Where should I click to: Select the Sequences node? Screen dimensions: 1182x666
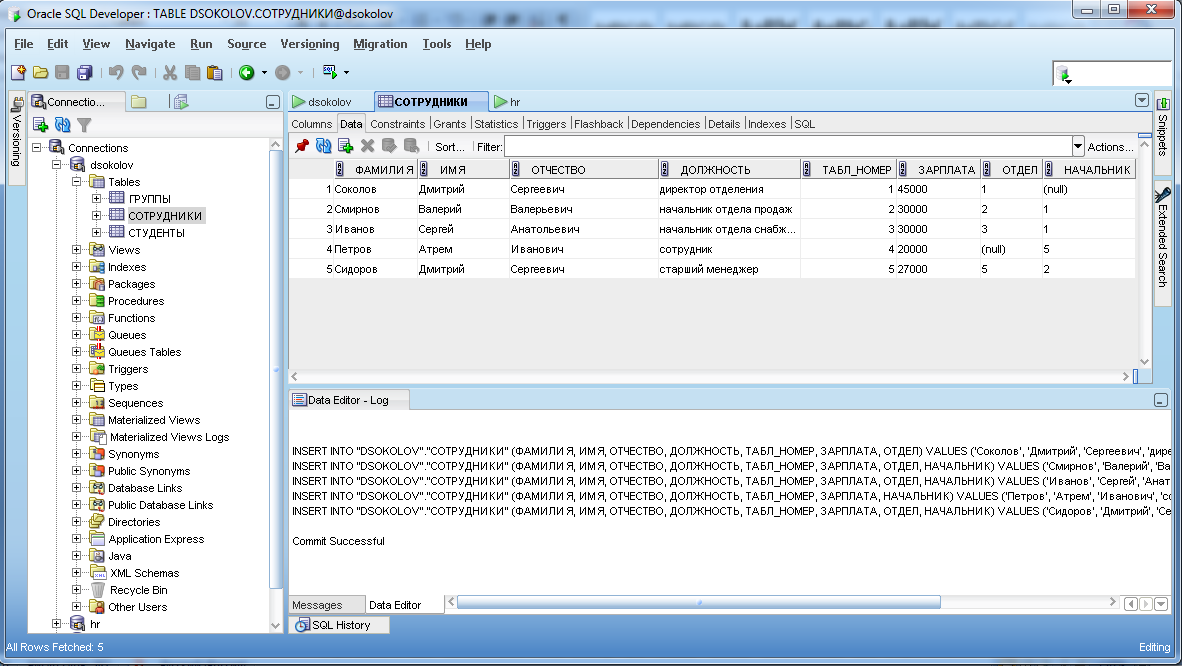click(x=135, y=403)
